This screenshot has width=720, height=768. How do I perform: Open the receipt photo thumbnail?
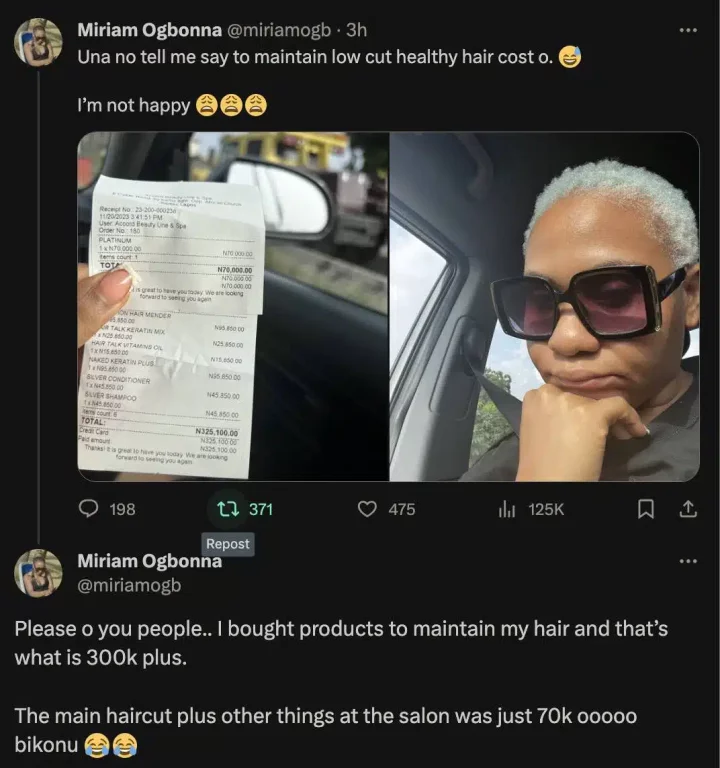pyautogui.click(x=233, y=307)
